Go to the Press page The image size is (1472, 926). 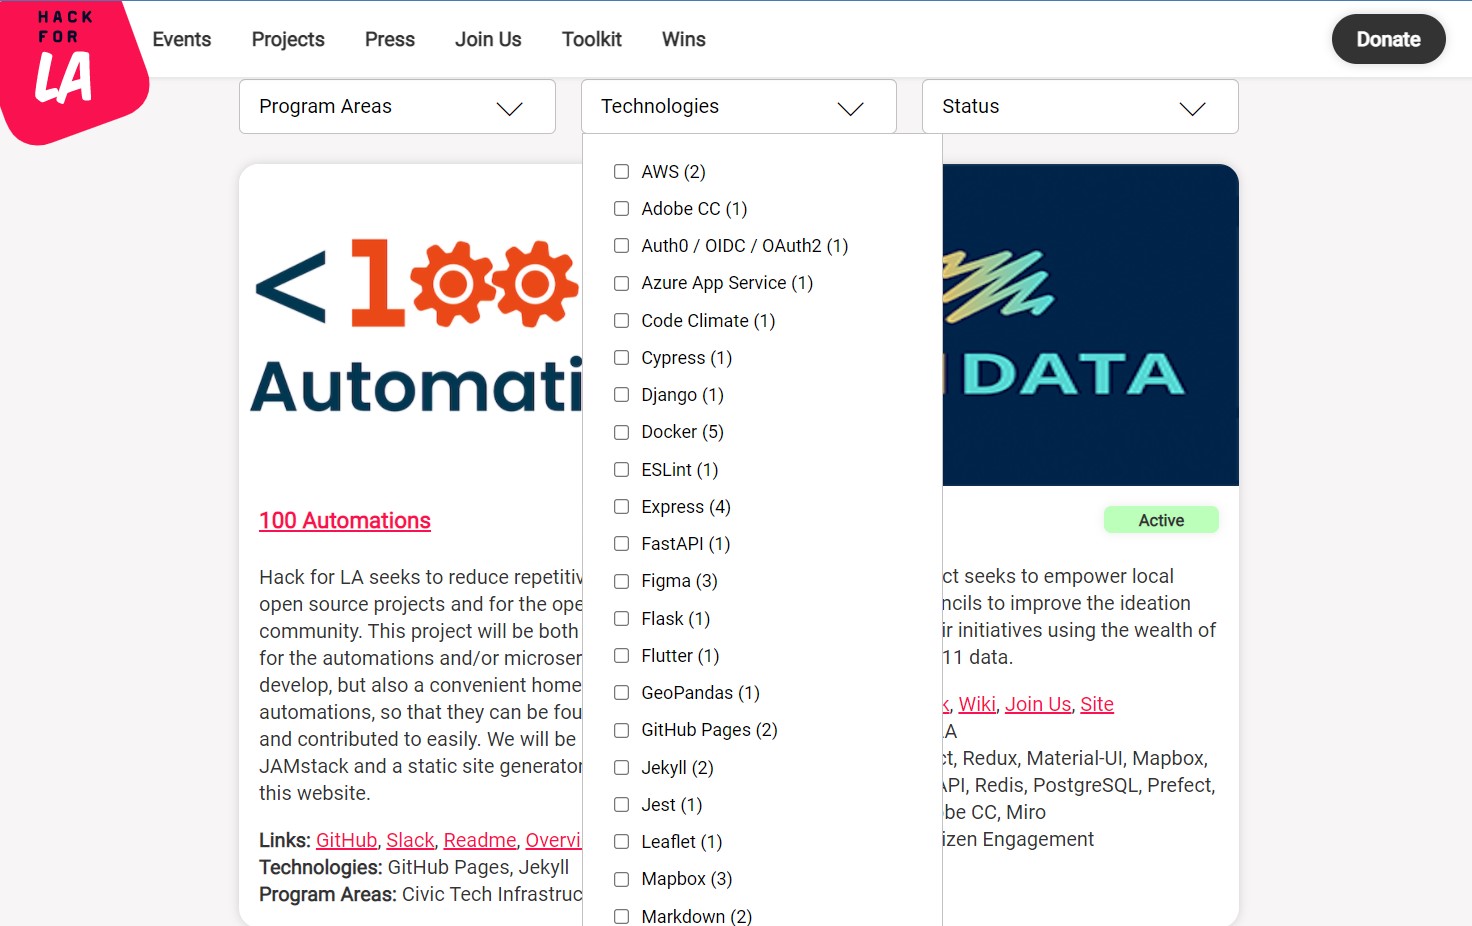[x=390, y=39]
